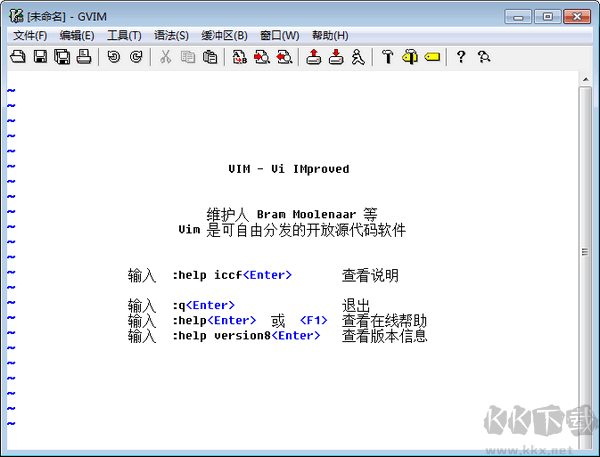Click 'Vim 是可自由分发的开放源代码软件' text
The width and height of the screenshot is (600, 457).
(292, 230)
